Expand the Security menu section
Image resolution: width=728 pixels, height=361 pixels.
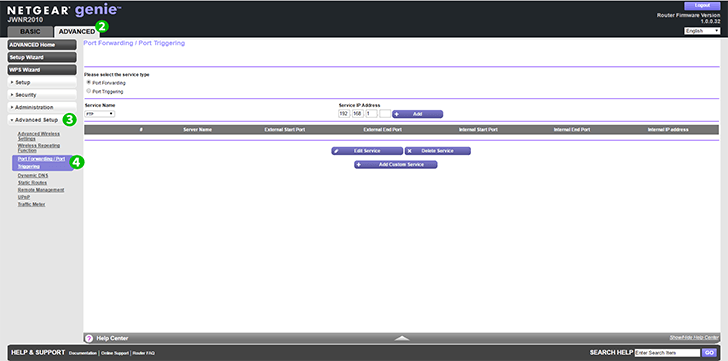[42, 95]
